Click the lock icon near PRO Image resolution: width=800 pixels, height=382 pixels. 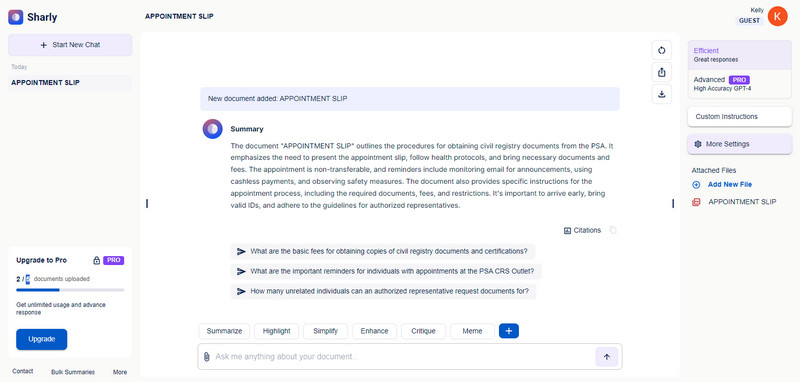coord(96,260)
